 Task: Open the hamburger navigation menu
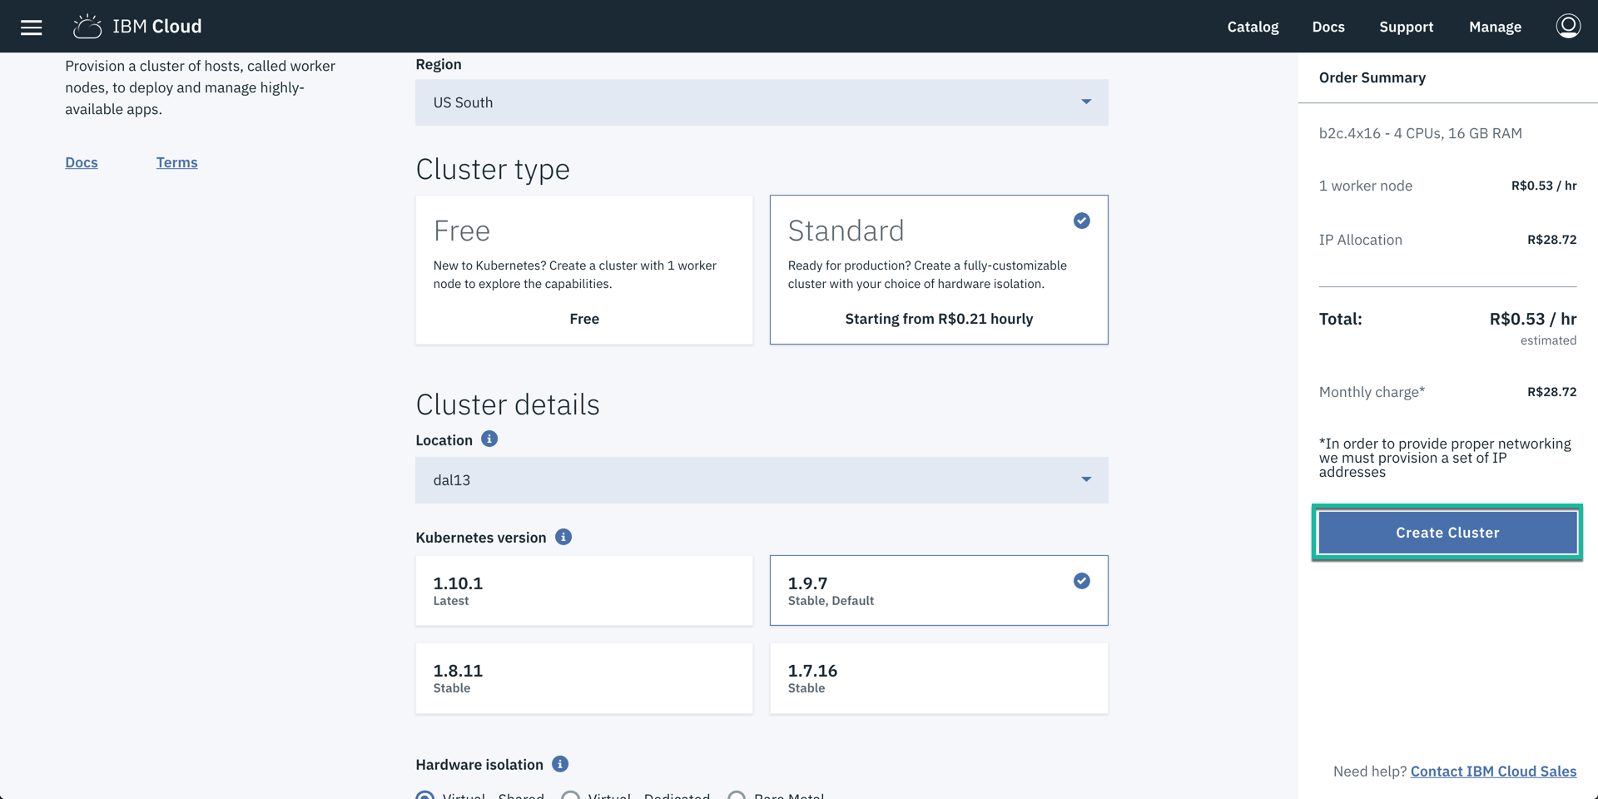[31, 27]
